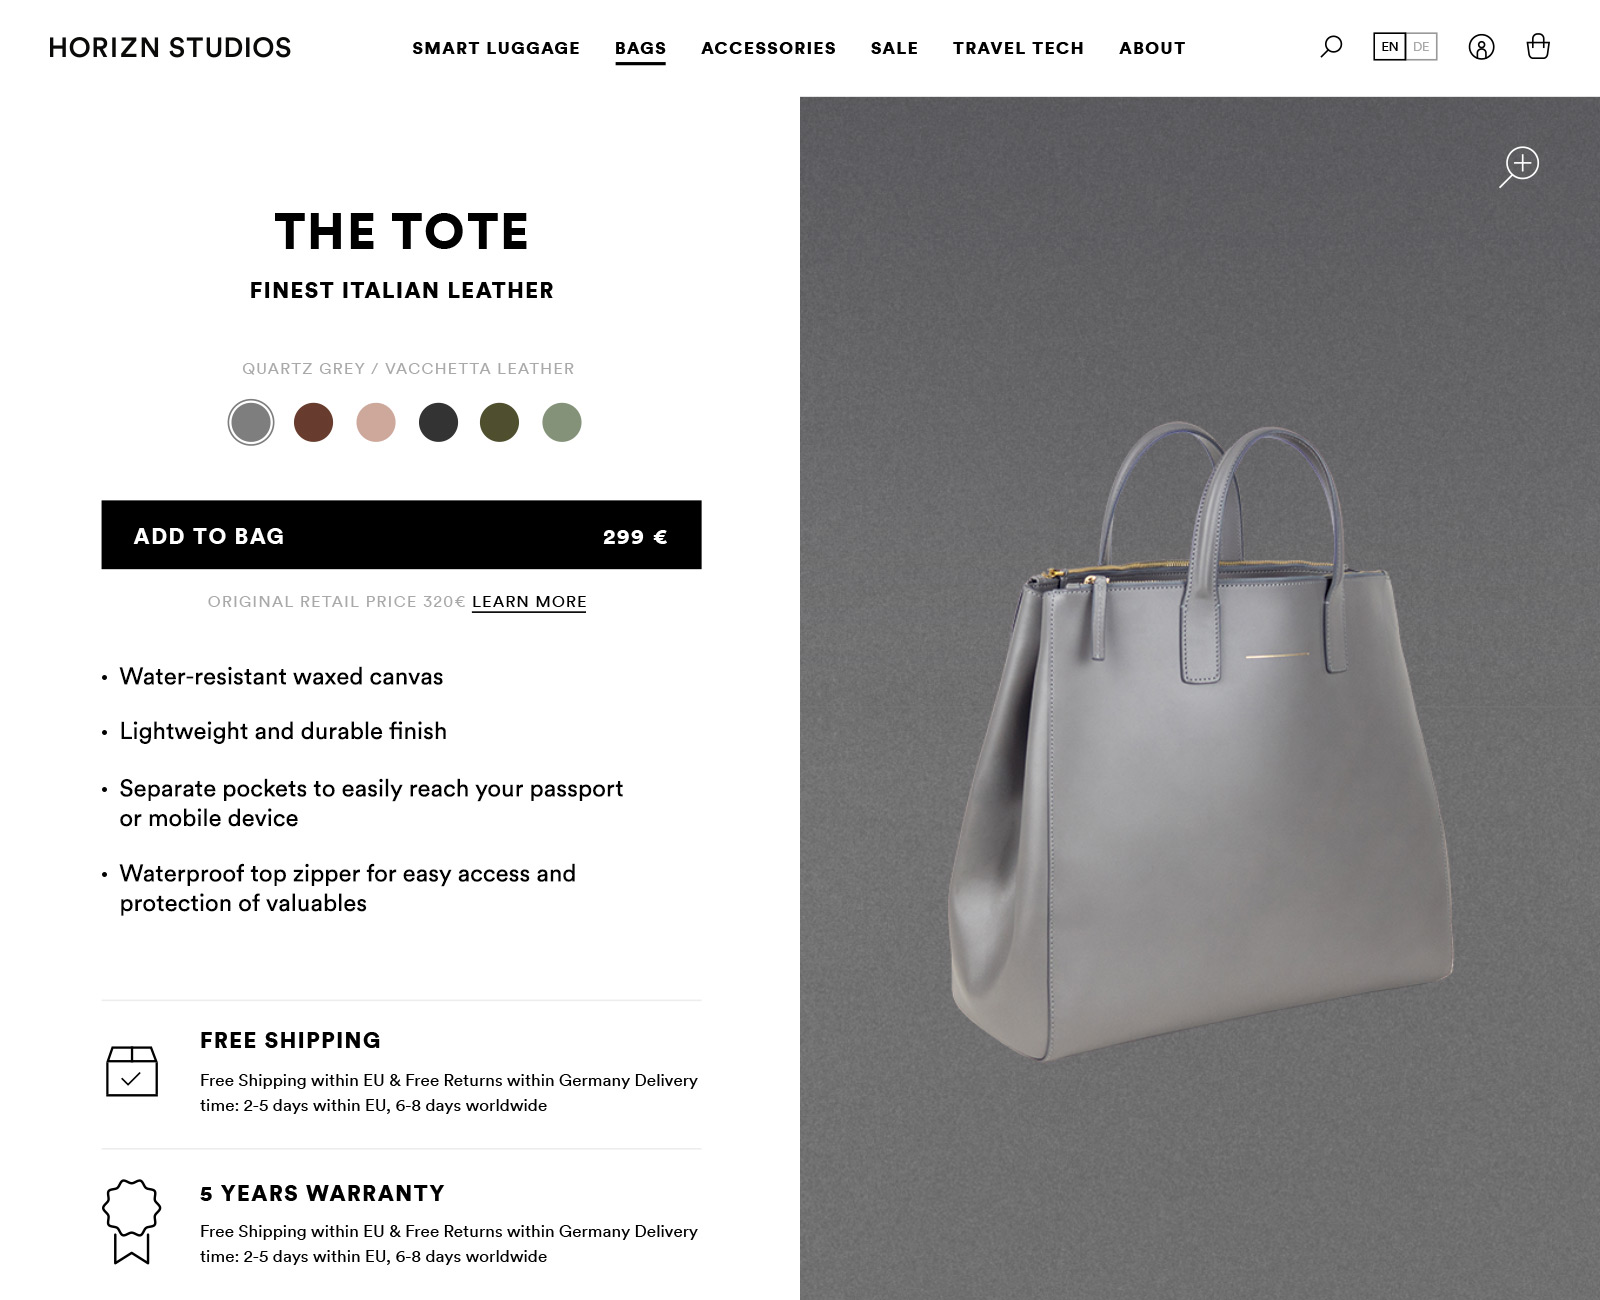The image size is (1600, 1300).
Task: Pick the olive green color swatch
Action: [500, 422]
